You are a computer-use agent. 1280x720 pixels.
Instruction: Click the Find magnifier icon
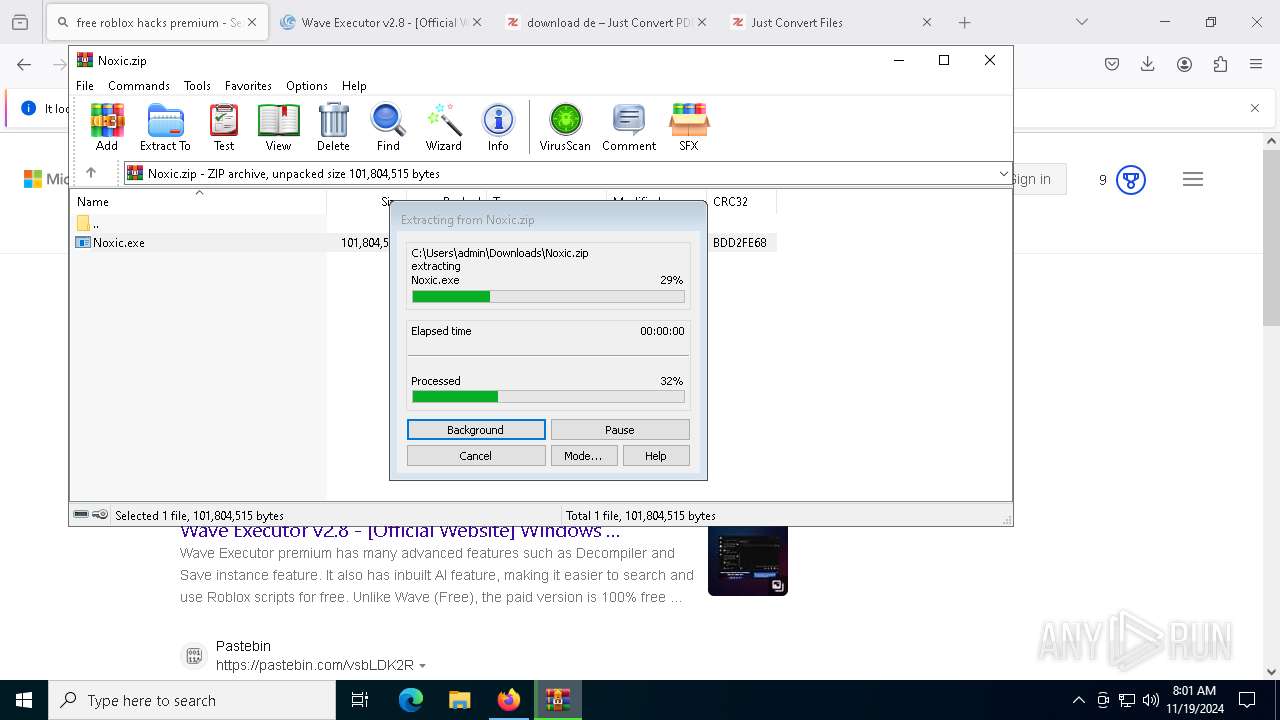pos(388,127)
